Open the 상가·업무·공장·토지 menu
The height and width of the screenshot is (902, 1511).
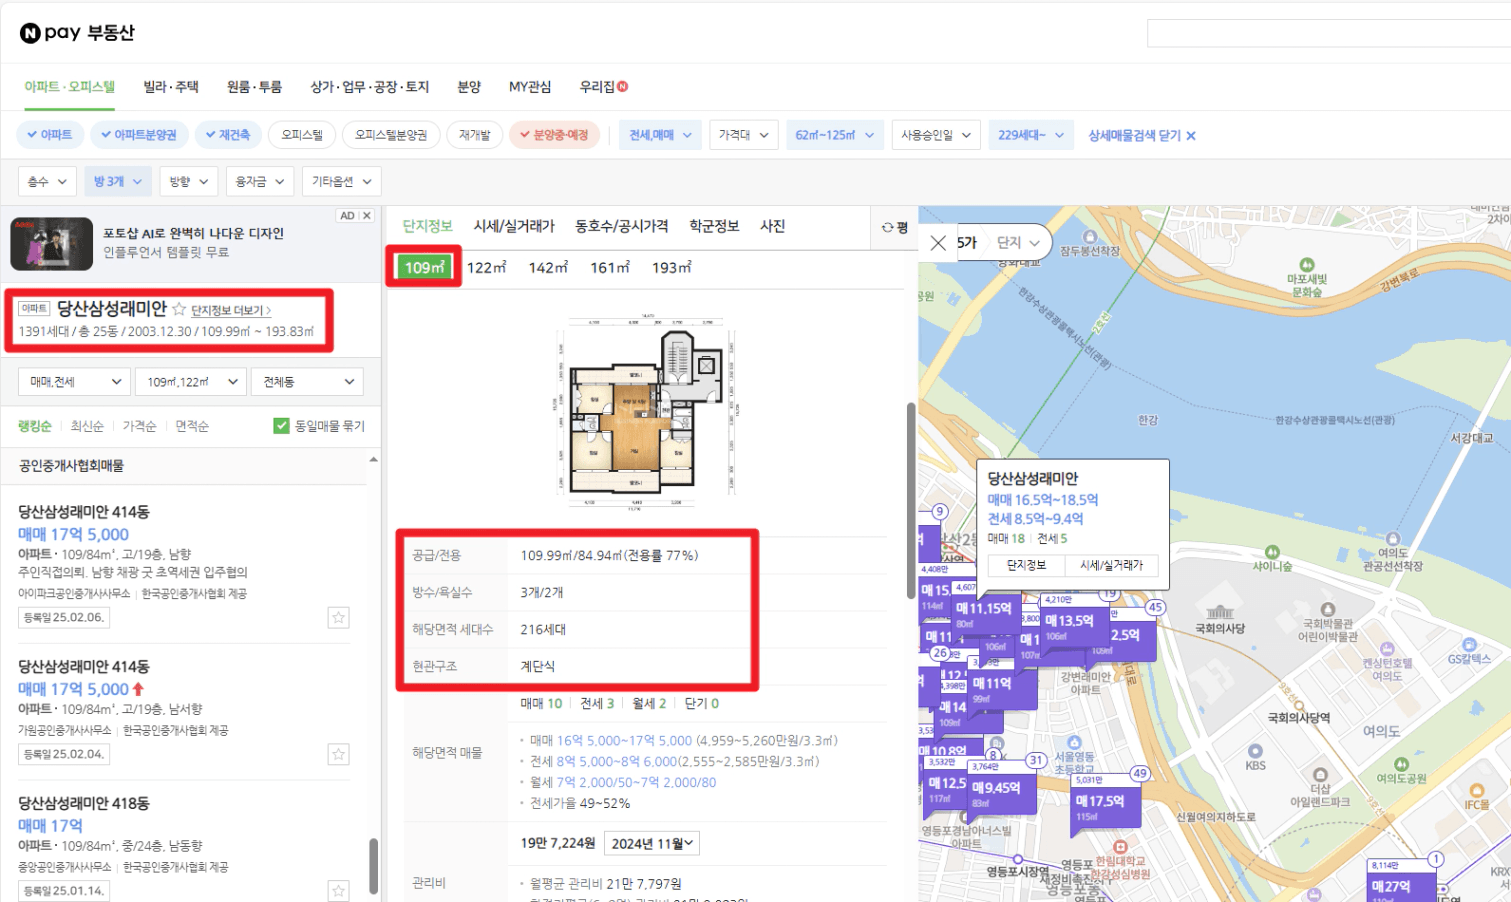coord(370,87)
